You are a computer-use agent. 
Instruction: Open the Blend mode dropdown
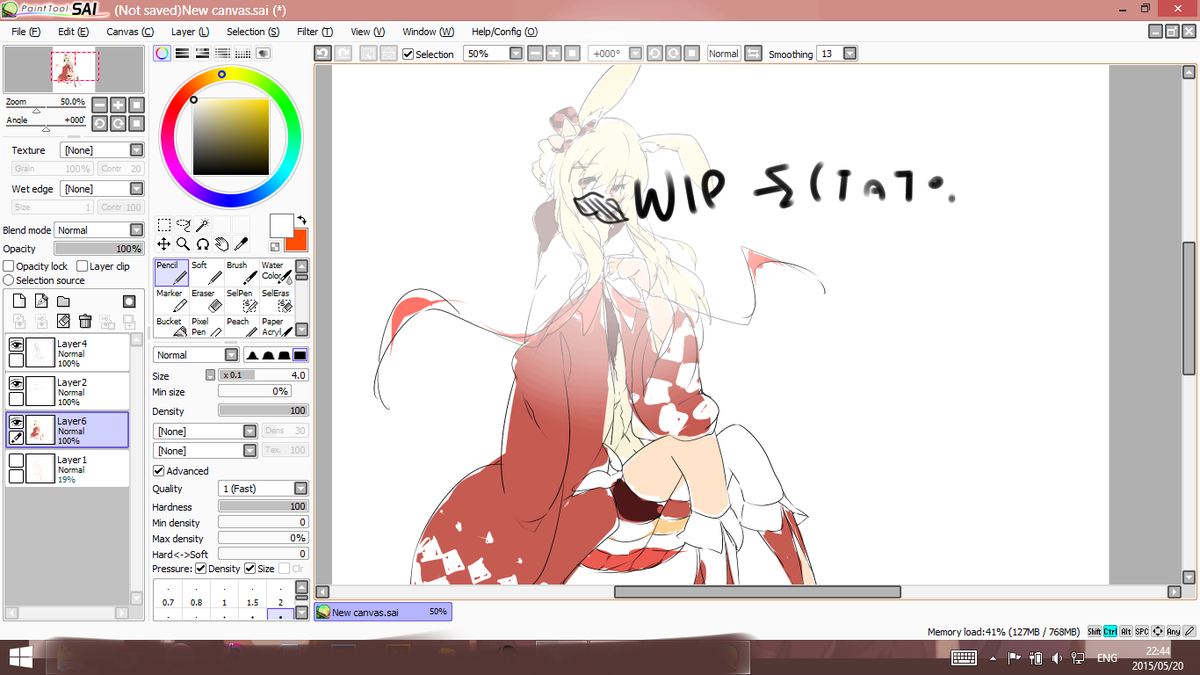[x=99, y=230]
